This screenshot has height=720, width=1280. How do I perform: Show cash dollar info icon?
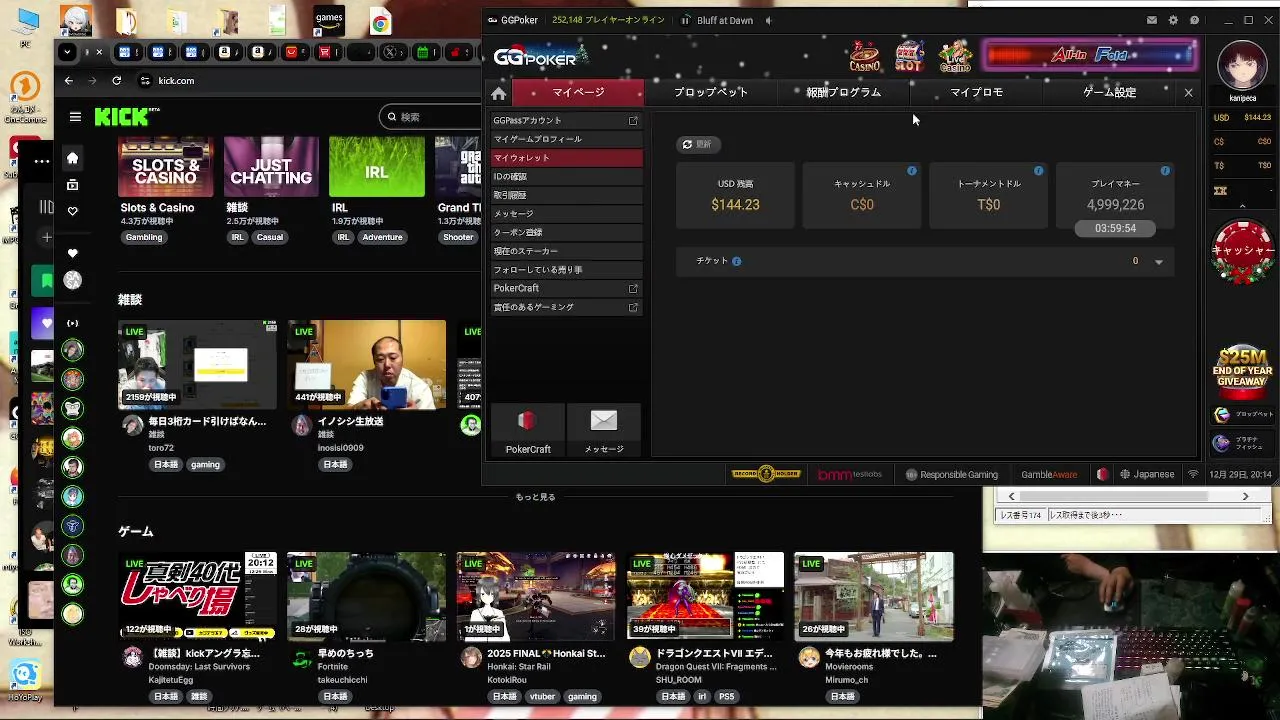(x=911, y=171)
